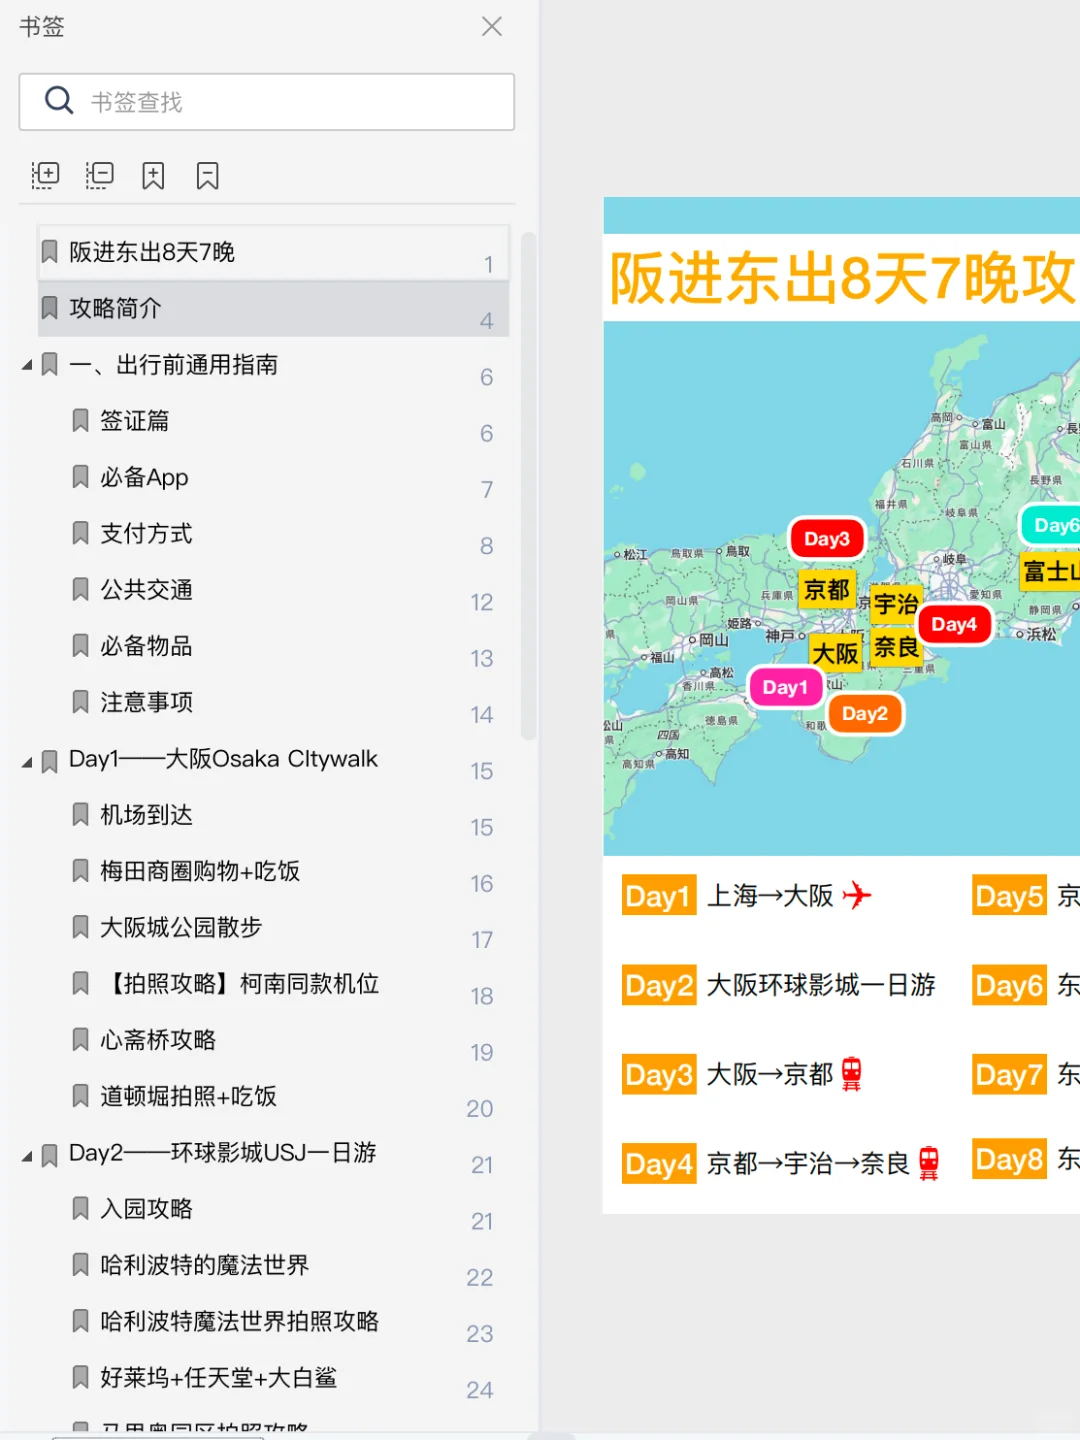Image resolution: width=1080 pixels, height=1440 pixels.
Task: Close the 书签 bookmarks panel
Action: 491,27
